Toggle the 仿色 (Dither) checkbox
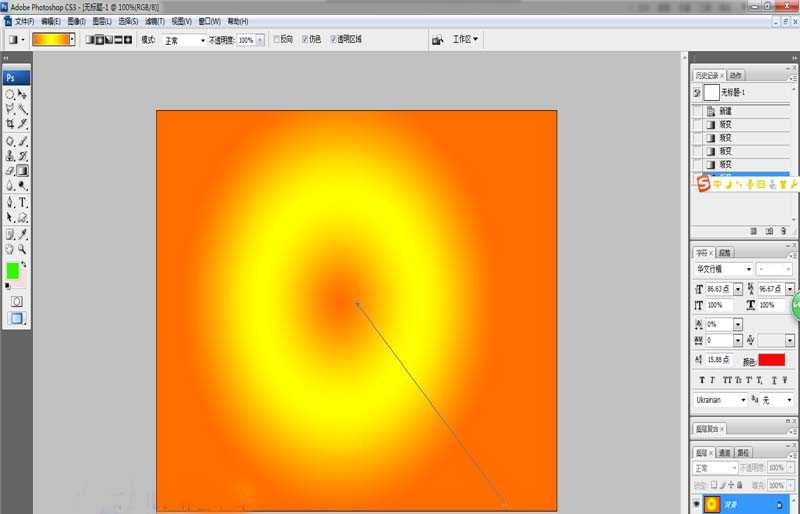Viewport: 800px width, 514px height. tap(305, 40)
